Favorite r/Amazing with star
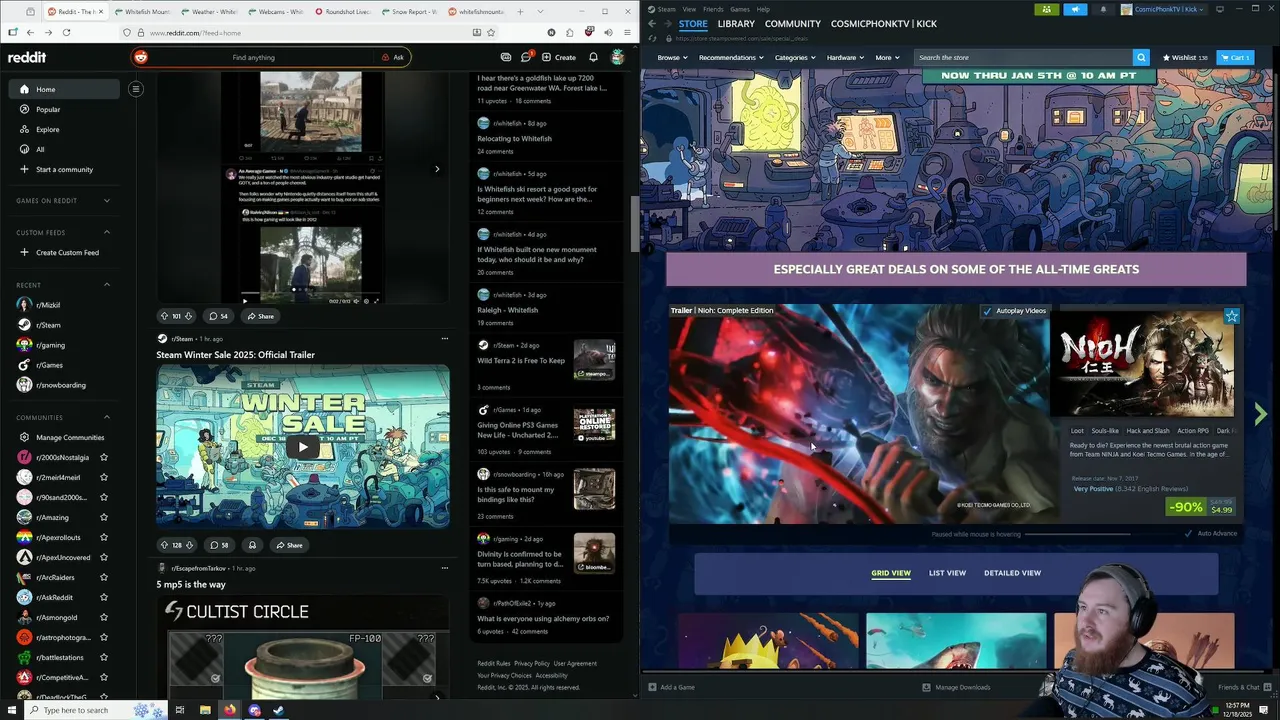Viewport: 1280px width, 720px height. click(104, 517)
